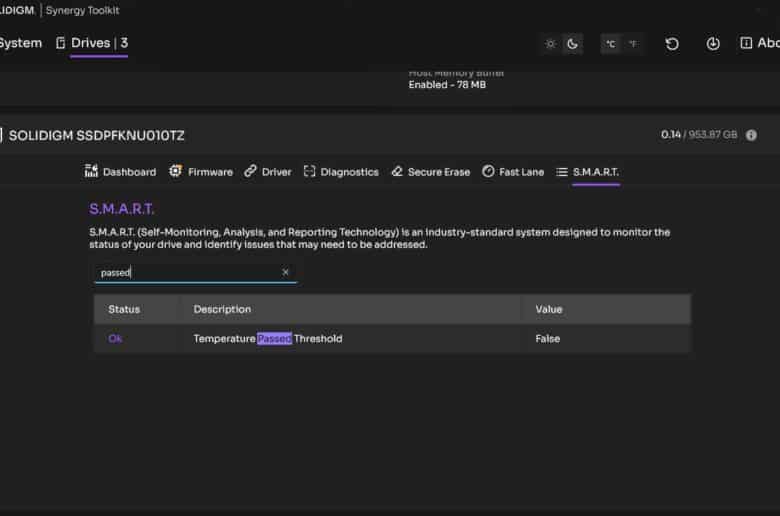Set temperature unit to Celsius
Viewport: 780px width, 516px height.
click(x=610, y=44)
